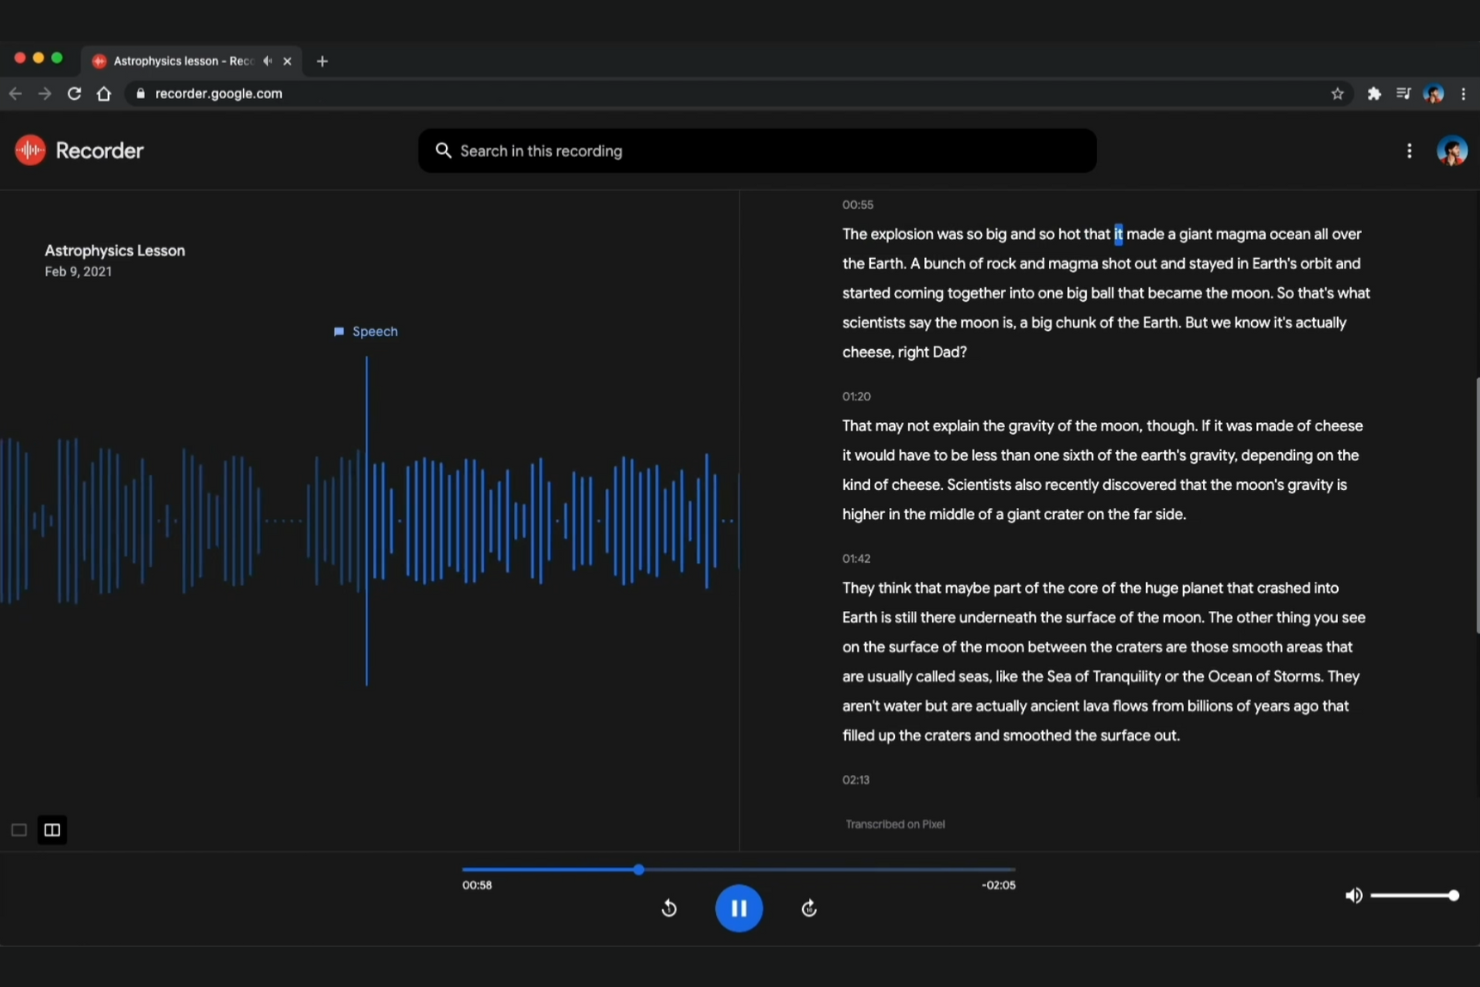Mute tab audio via the tab speaker icon
Viewport: 1480px width, 987px height.
(x=267, y=61)
